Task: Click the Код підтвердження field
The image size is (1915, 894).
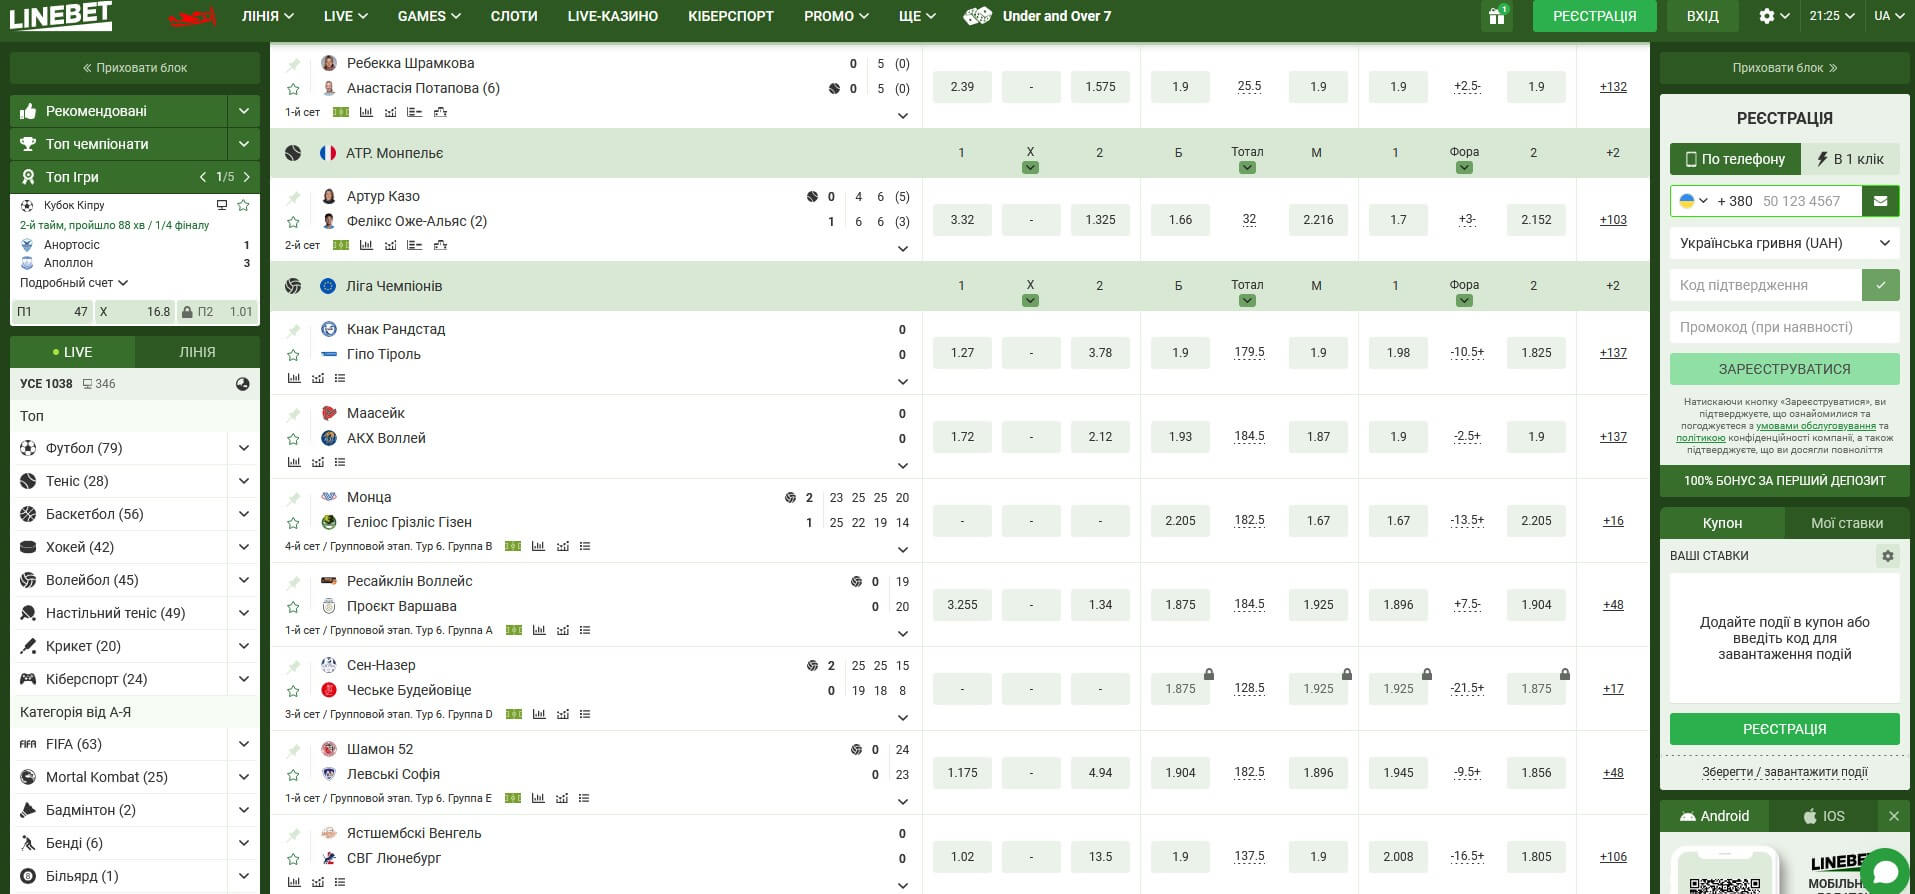Action: click(x=1766, y=285)
